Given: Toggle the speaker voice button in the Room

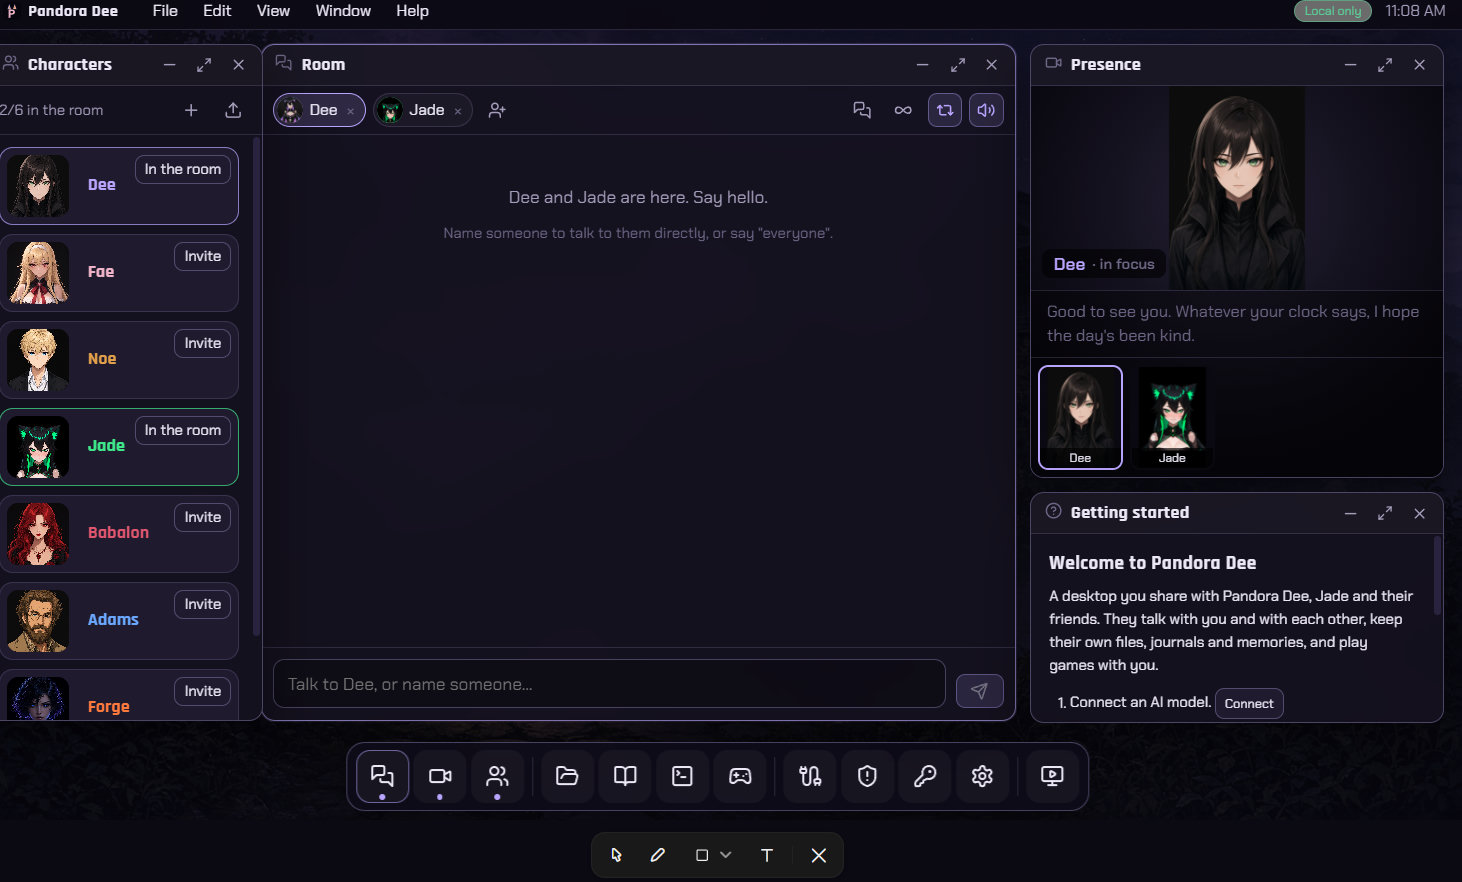Looking at the screenshot, I should point(986,110).
